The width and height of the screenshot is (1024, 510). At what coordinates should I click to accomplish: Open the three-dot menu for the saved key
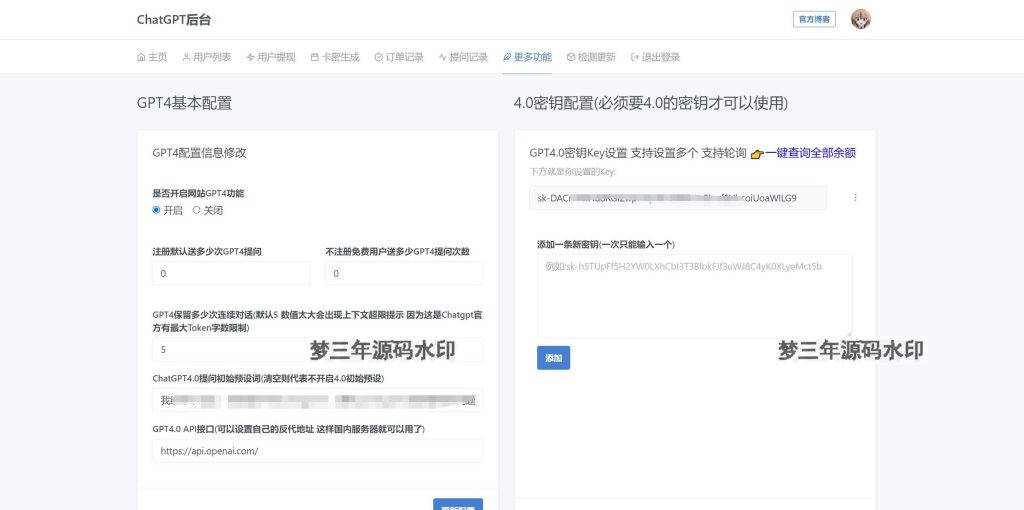click(x=856, y=197)
